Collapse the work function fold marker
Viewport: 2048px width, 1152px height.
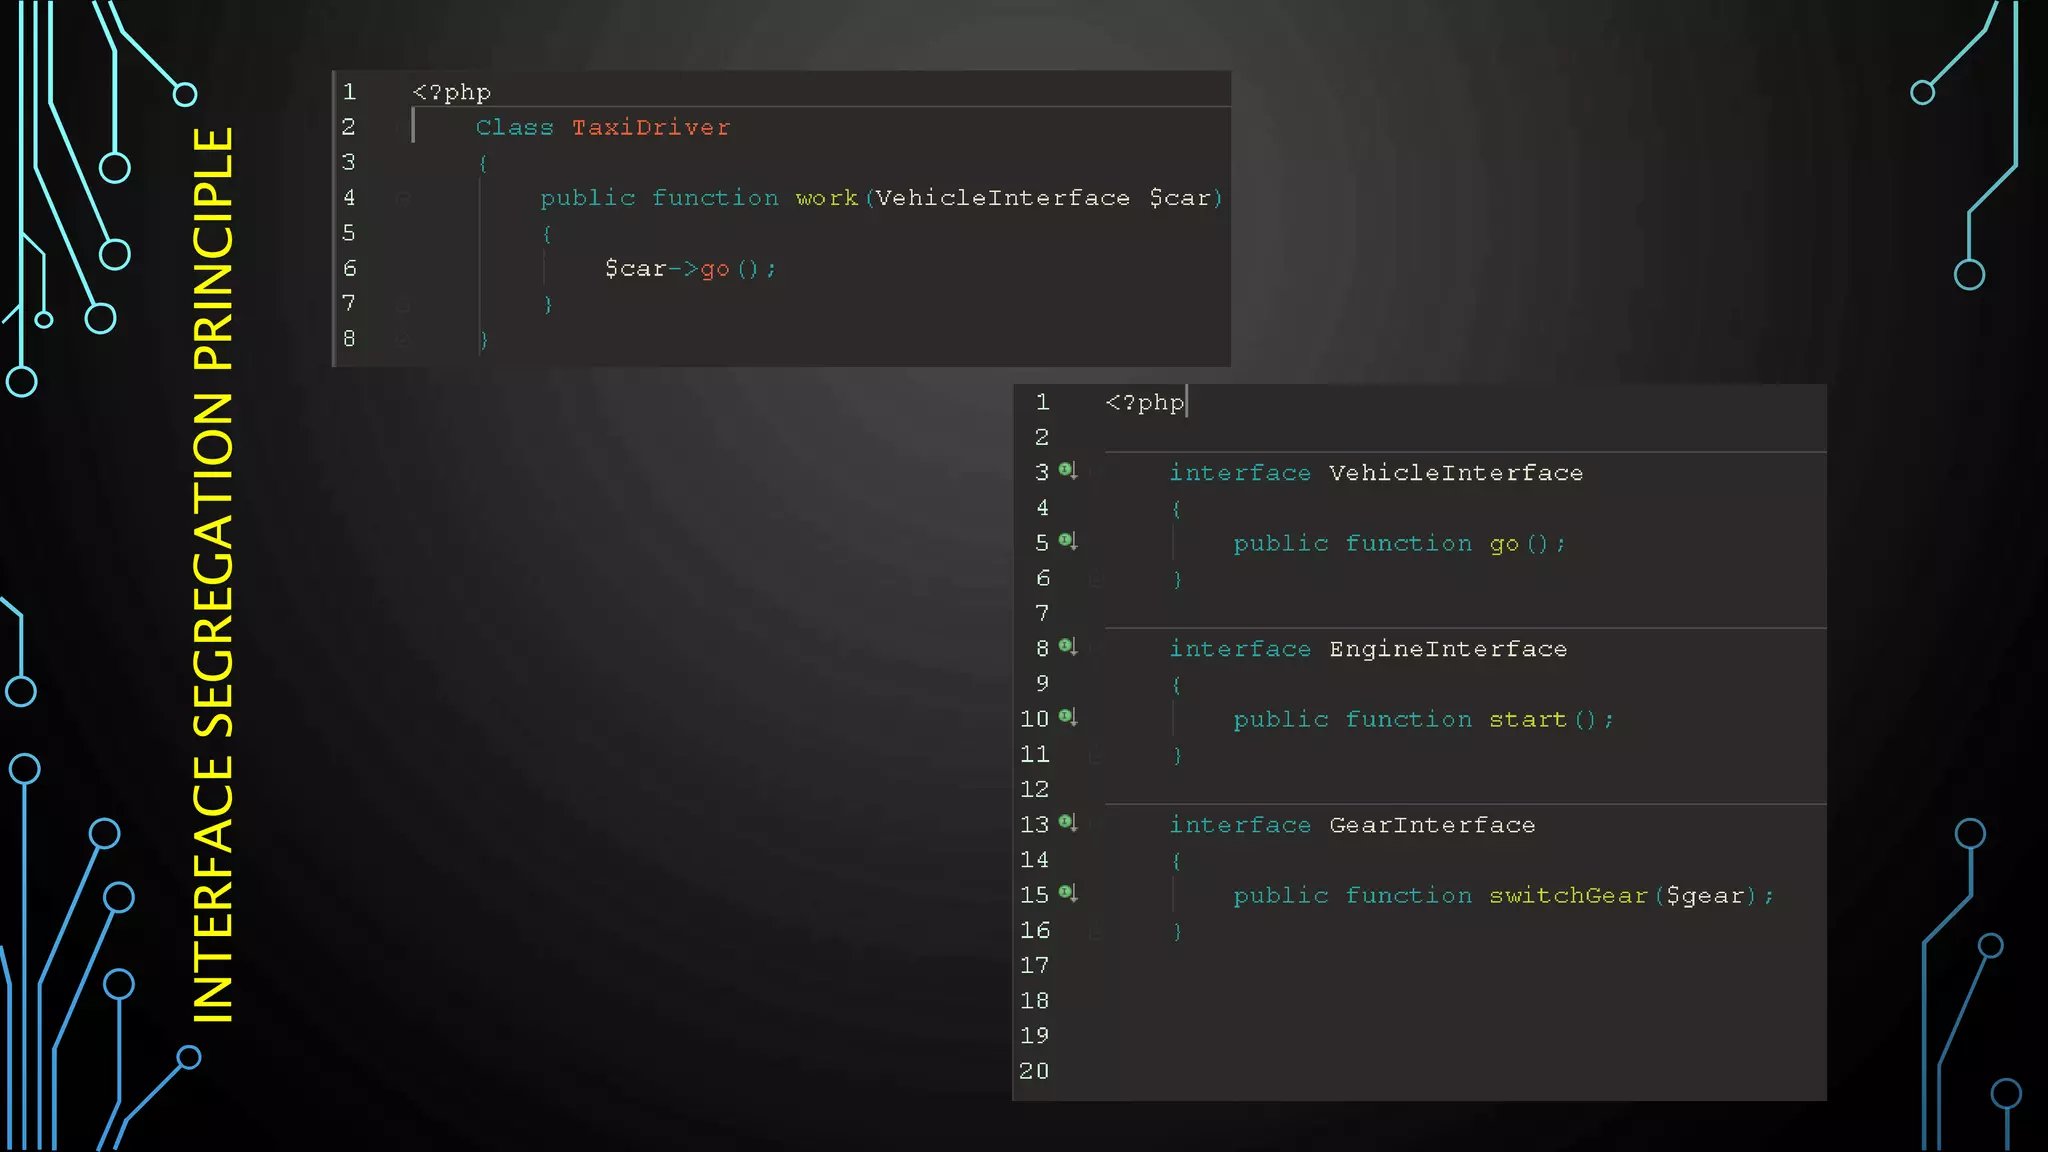[x=403, y=198]
